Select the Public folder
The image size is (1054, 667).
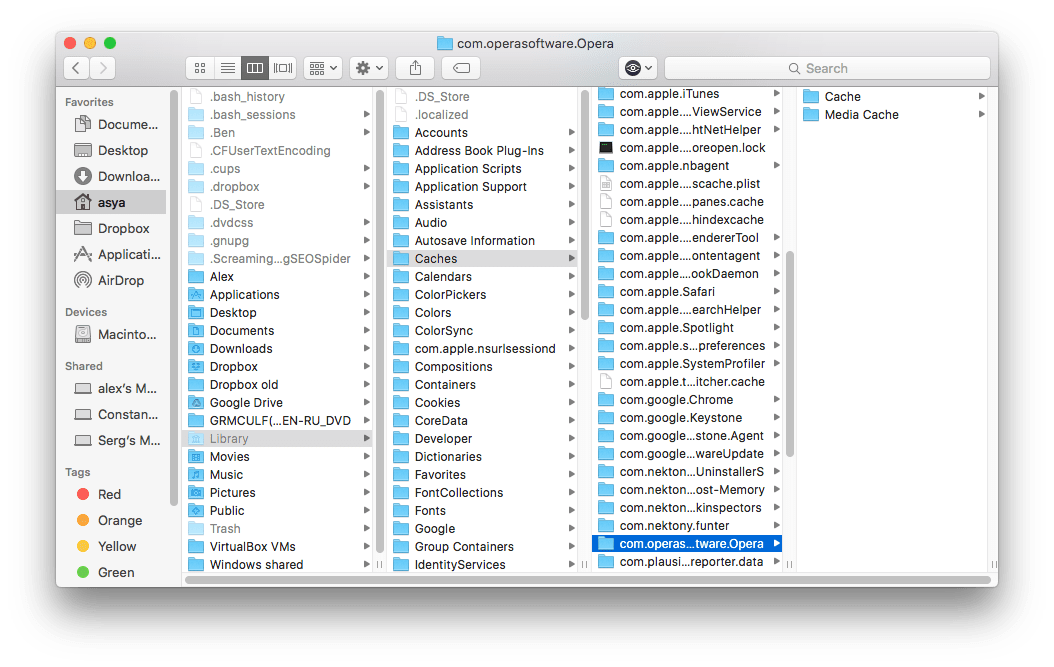pos(278,511)
